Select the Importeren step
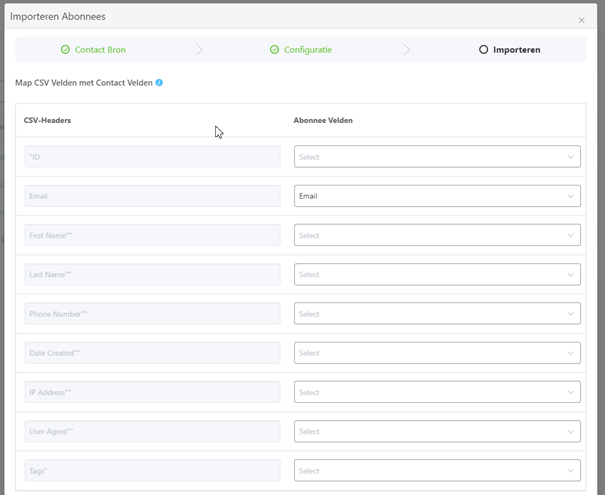Screen dimensions: 605x495 [516, 49]
